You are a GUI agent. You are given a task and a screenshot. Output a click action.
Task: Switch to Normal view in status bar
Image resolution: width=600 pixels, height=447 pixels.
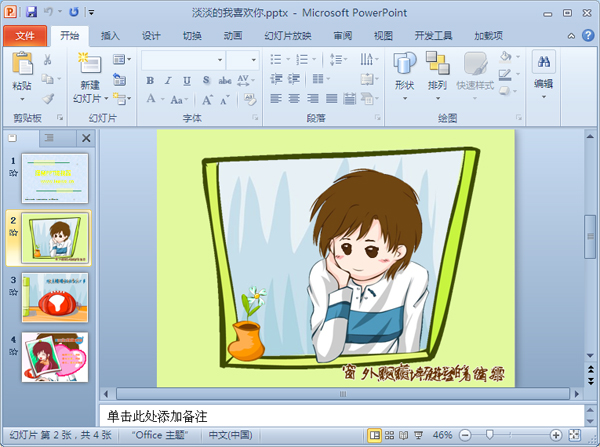pos(374,435)
